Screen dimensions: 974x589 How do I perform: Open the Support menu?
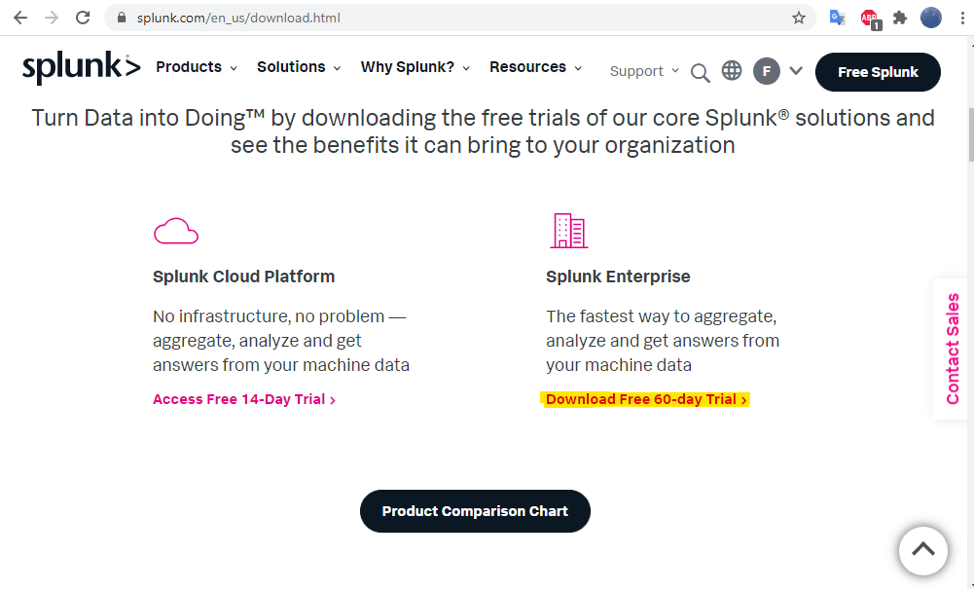pyautogui.click(x=644, y=71)
